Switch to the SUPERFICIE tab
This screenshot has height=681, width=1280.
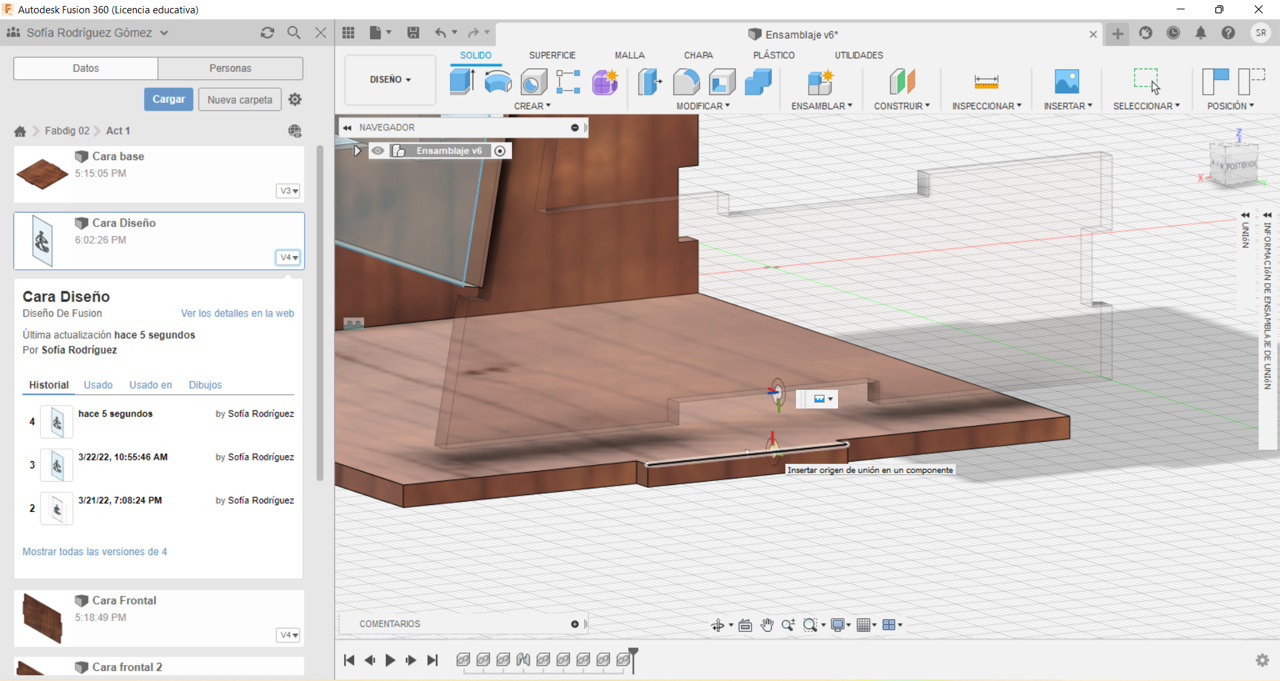(552, 55)
